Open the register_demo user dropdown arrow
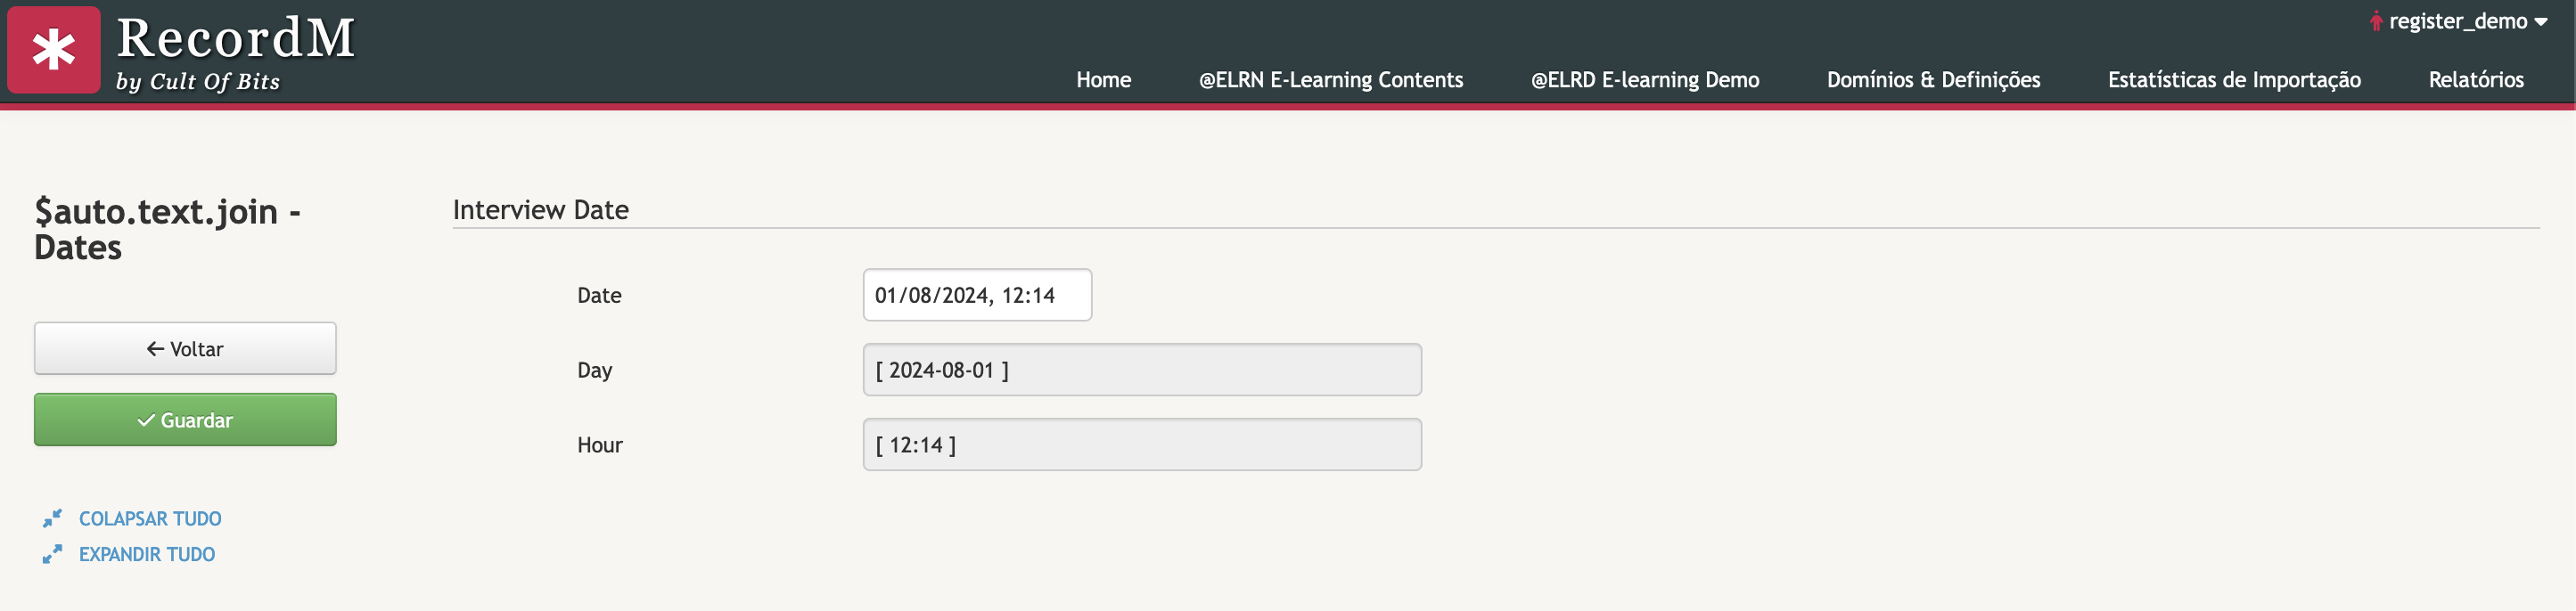 2541,22
